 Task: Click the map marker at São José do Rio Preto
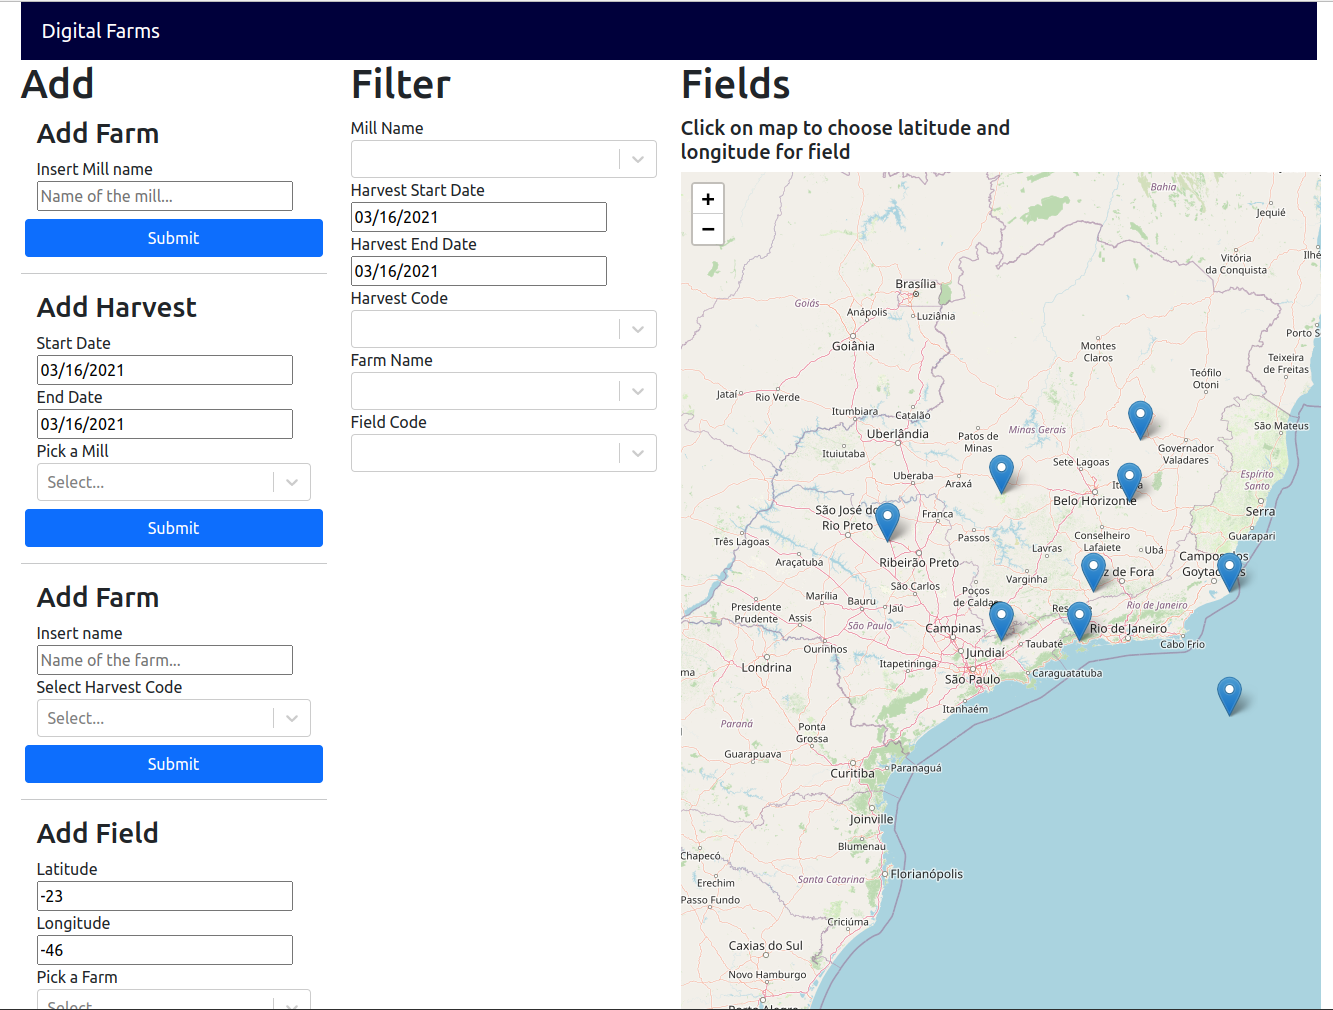pos(887,522)
